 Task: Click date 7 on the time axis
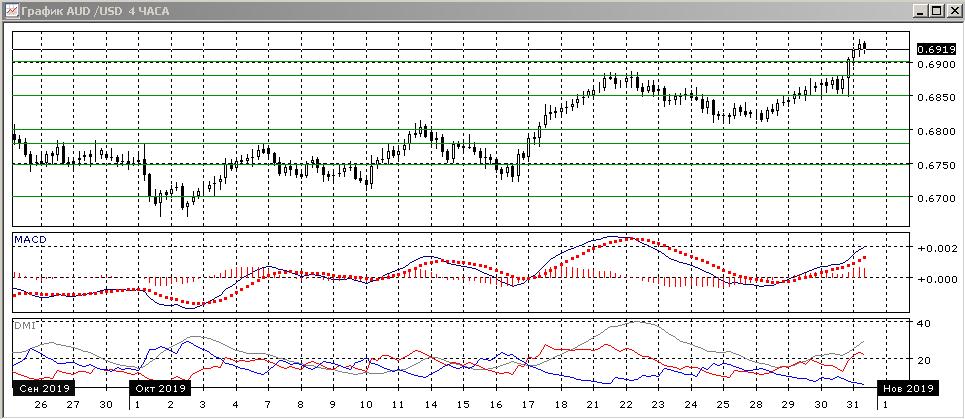click(268, 405)
